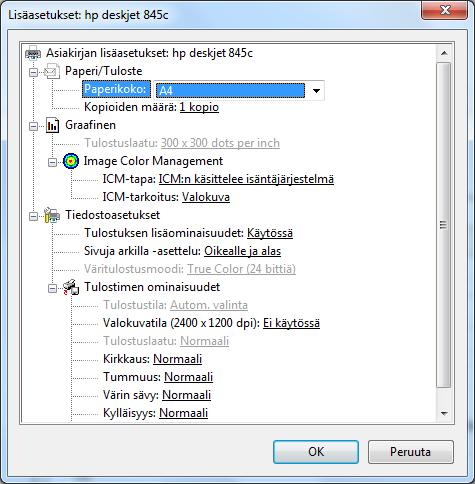The width and height of the screenshot is (475, 484).
Task: Click the Tulostimen ominaisuudet icon
Action: tap(71, 287)
